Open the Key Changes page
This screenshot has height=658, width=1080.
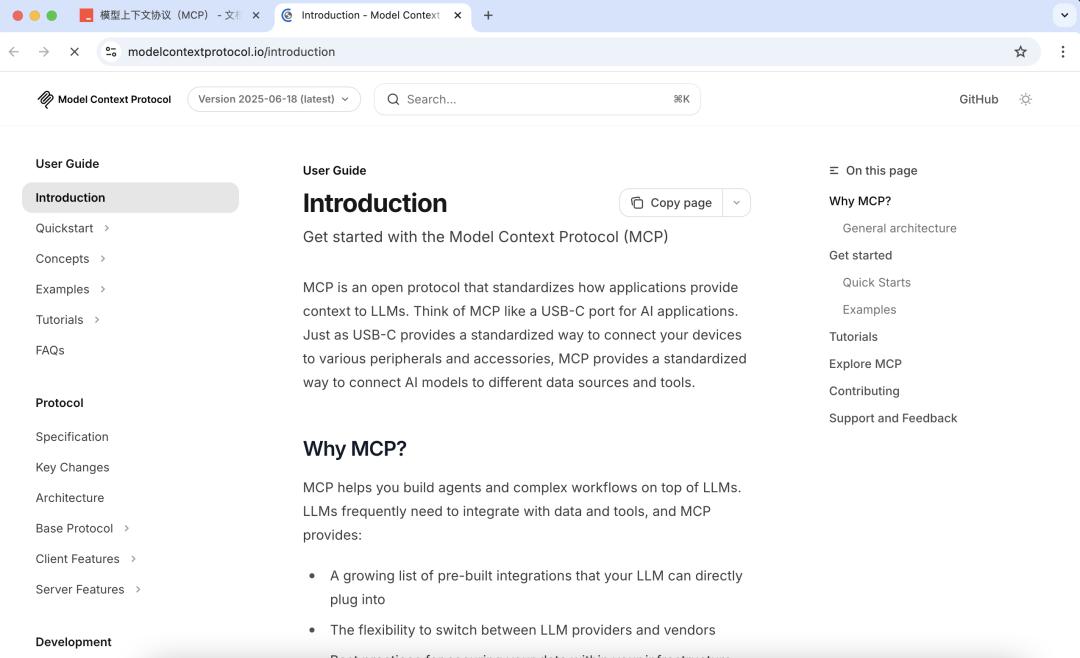(72, 467)
